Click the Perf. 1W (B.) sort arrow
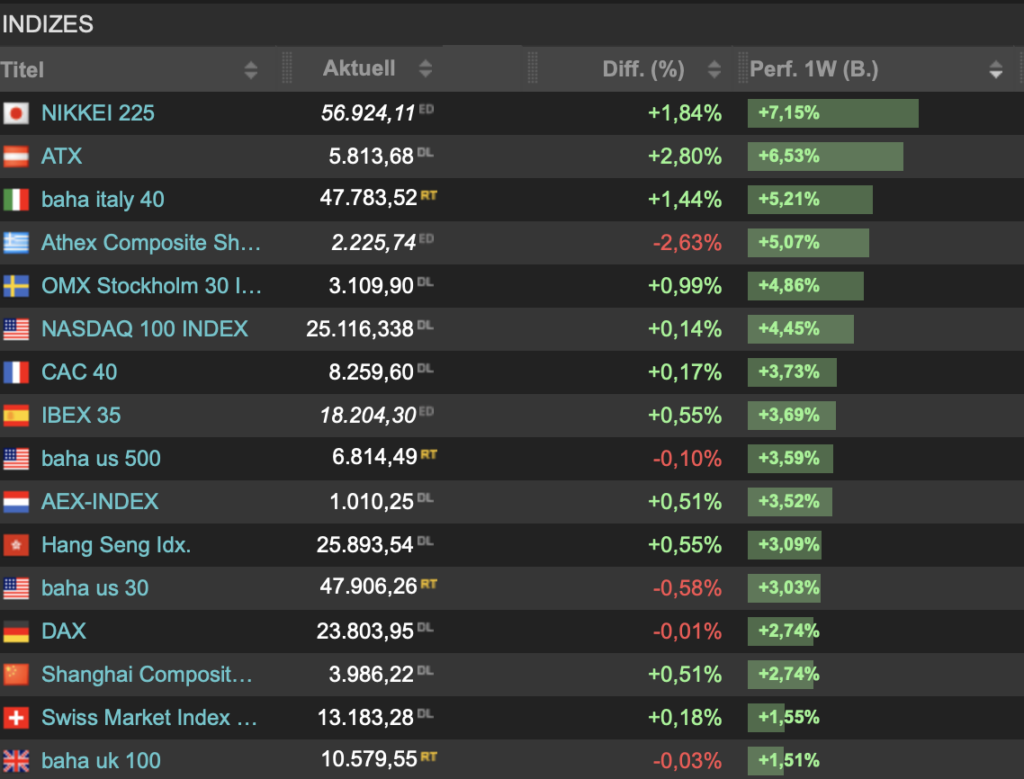The image size is (1024, 779). coord(995,70)
